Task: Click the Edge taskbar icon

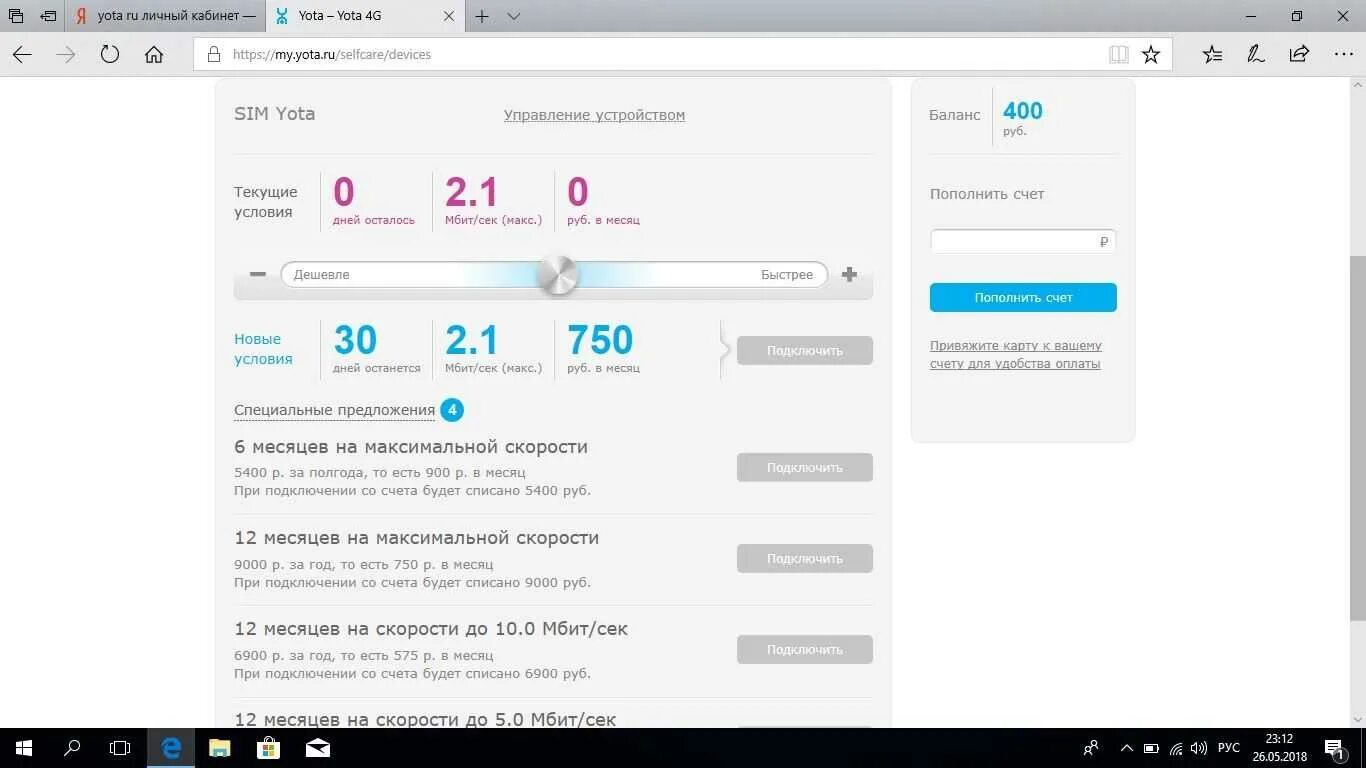Action: (x=171, y=747)
